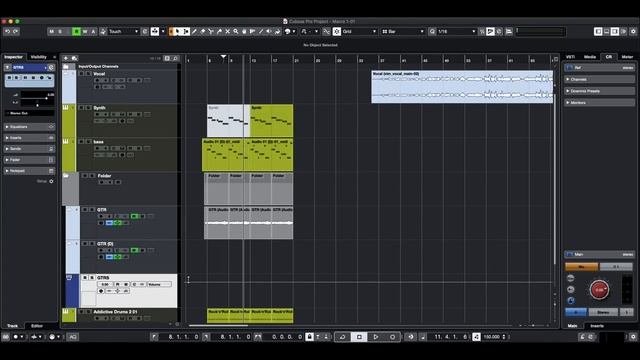Image resolution: width=640 pixels, height=360 pixels.
Task: Expand the Monitors section in Control Room
Action: coord(600,102)
